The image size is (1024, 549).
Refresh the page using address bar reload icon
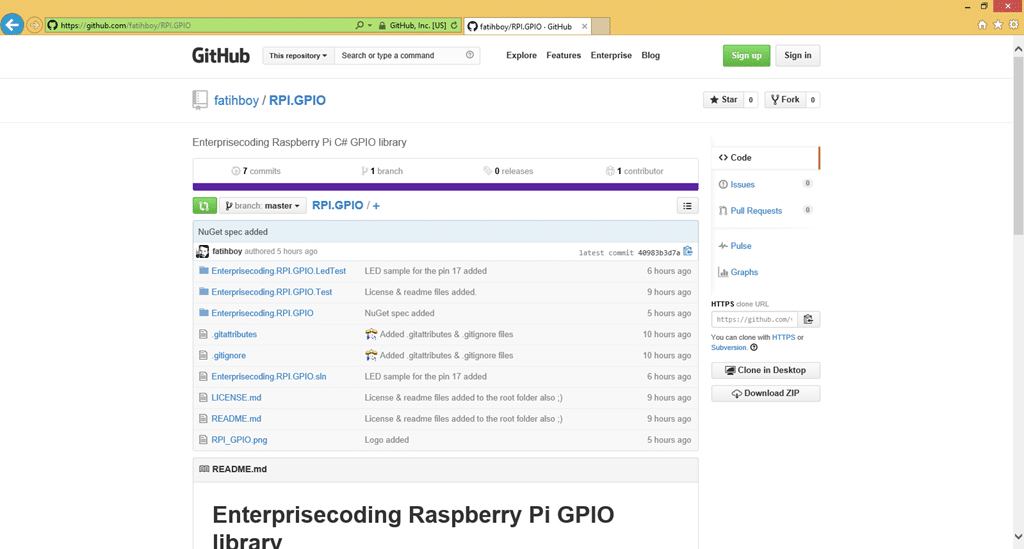coord(454,25)
